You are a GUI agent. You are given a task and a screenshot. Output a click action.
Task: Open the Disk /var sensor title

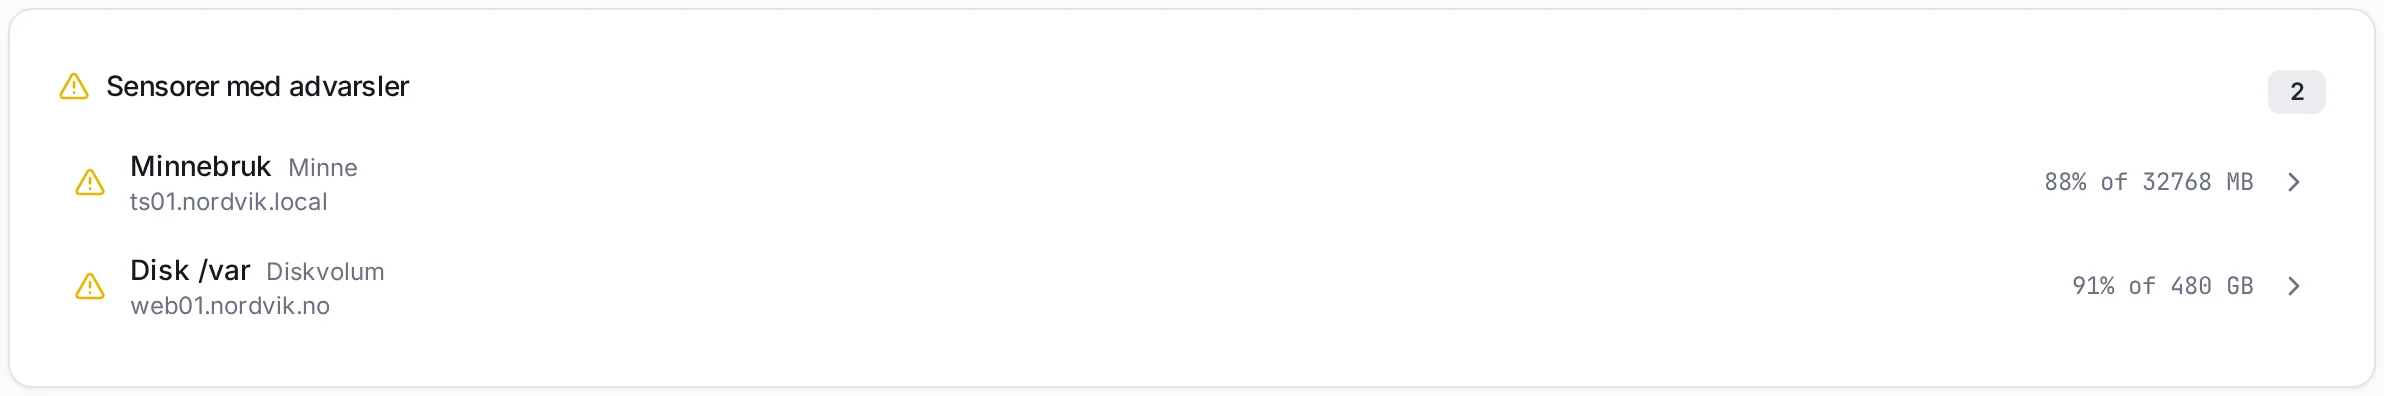coord(190,270)
